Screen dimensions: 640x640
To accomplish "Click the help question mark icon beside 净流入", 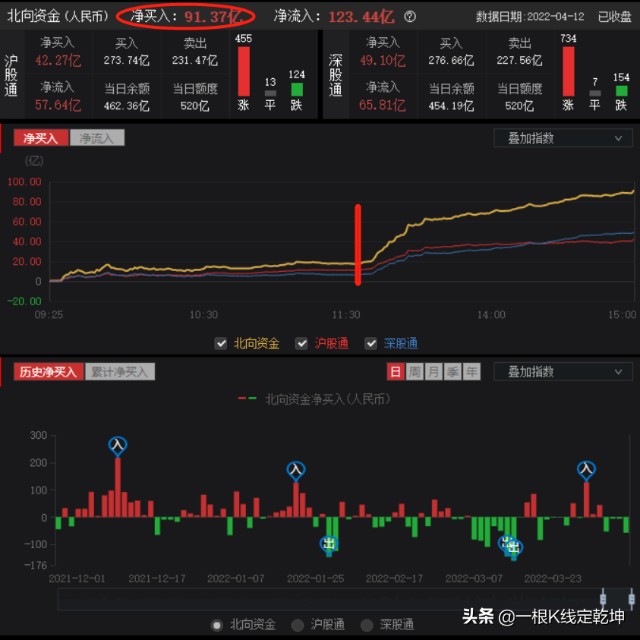I will tap(410, 16).
